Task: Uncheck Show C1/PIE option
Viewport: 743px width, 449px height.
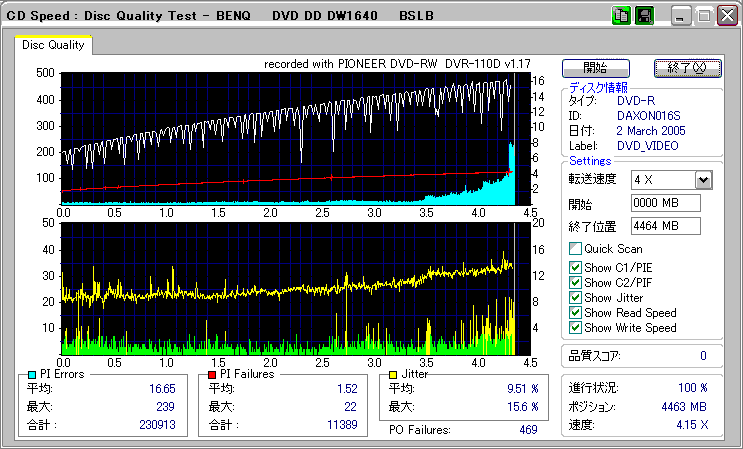Action: tap(575, 267)
